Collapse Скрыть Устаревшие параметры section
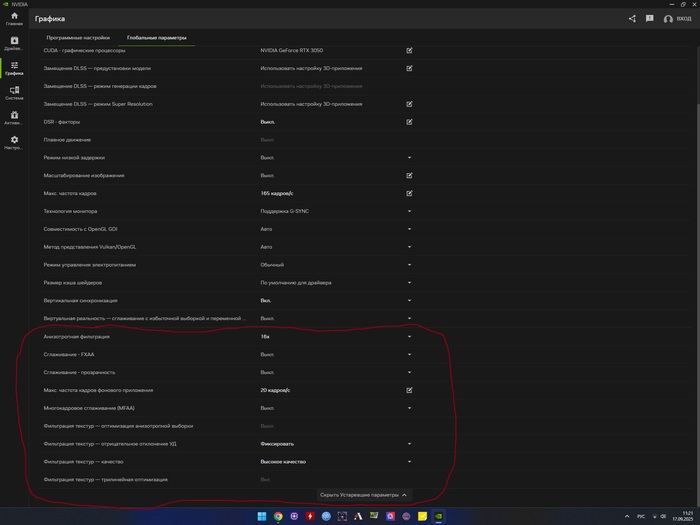The width and height of the screenshot is (700, 525). click(363, 495)
